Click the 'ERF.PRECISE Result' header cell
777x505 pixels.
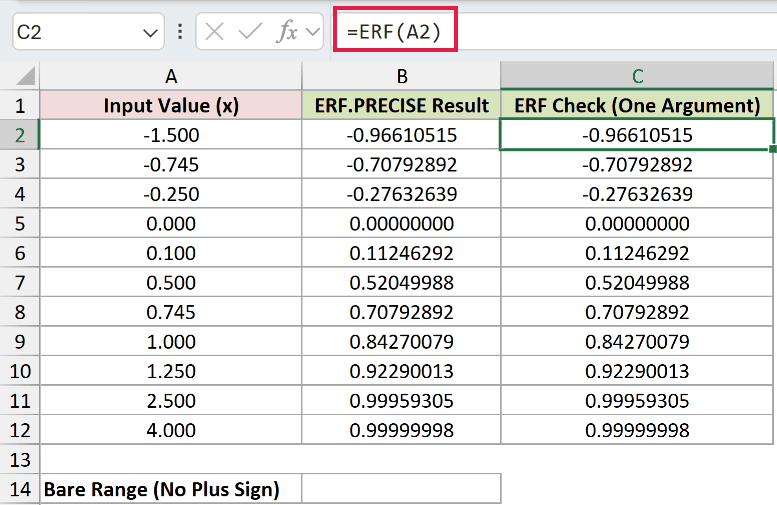coord(401,105)
